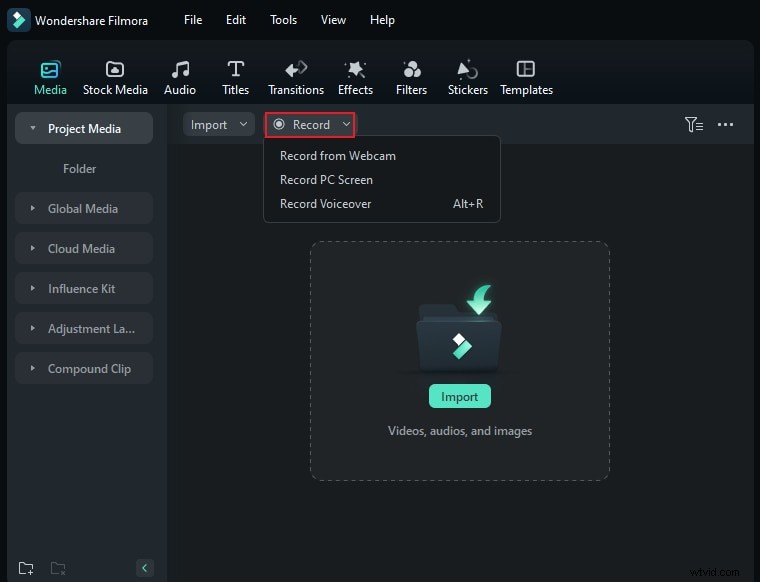Select the Transitions tab
The width and height of the screenshot is (760, 582).
pyautogui.click(x=296, y=78)
